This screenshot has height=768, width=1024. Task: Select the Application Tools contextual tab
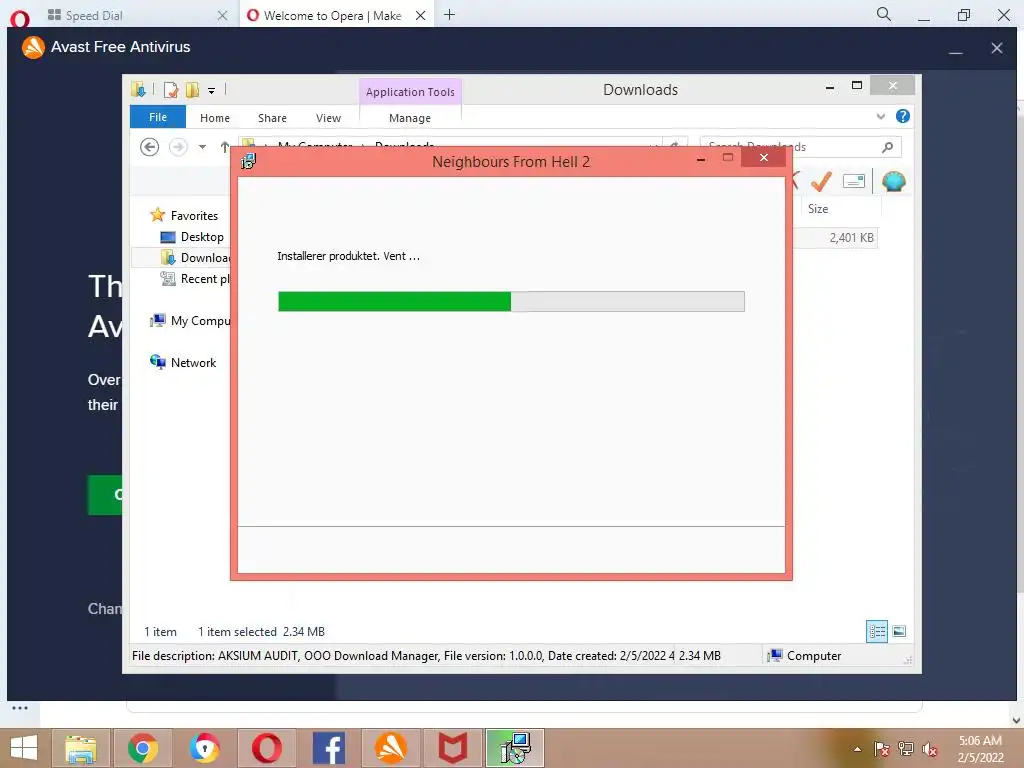click(410, 91)
